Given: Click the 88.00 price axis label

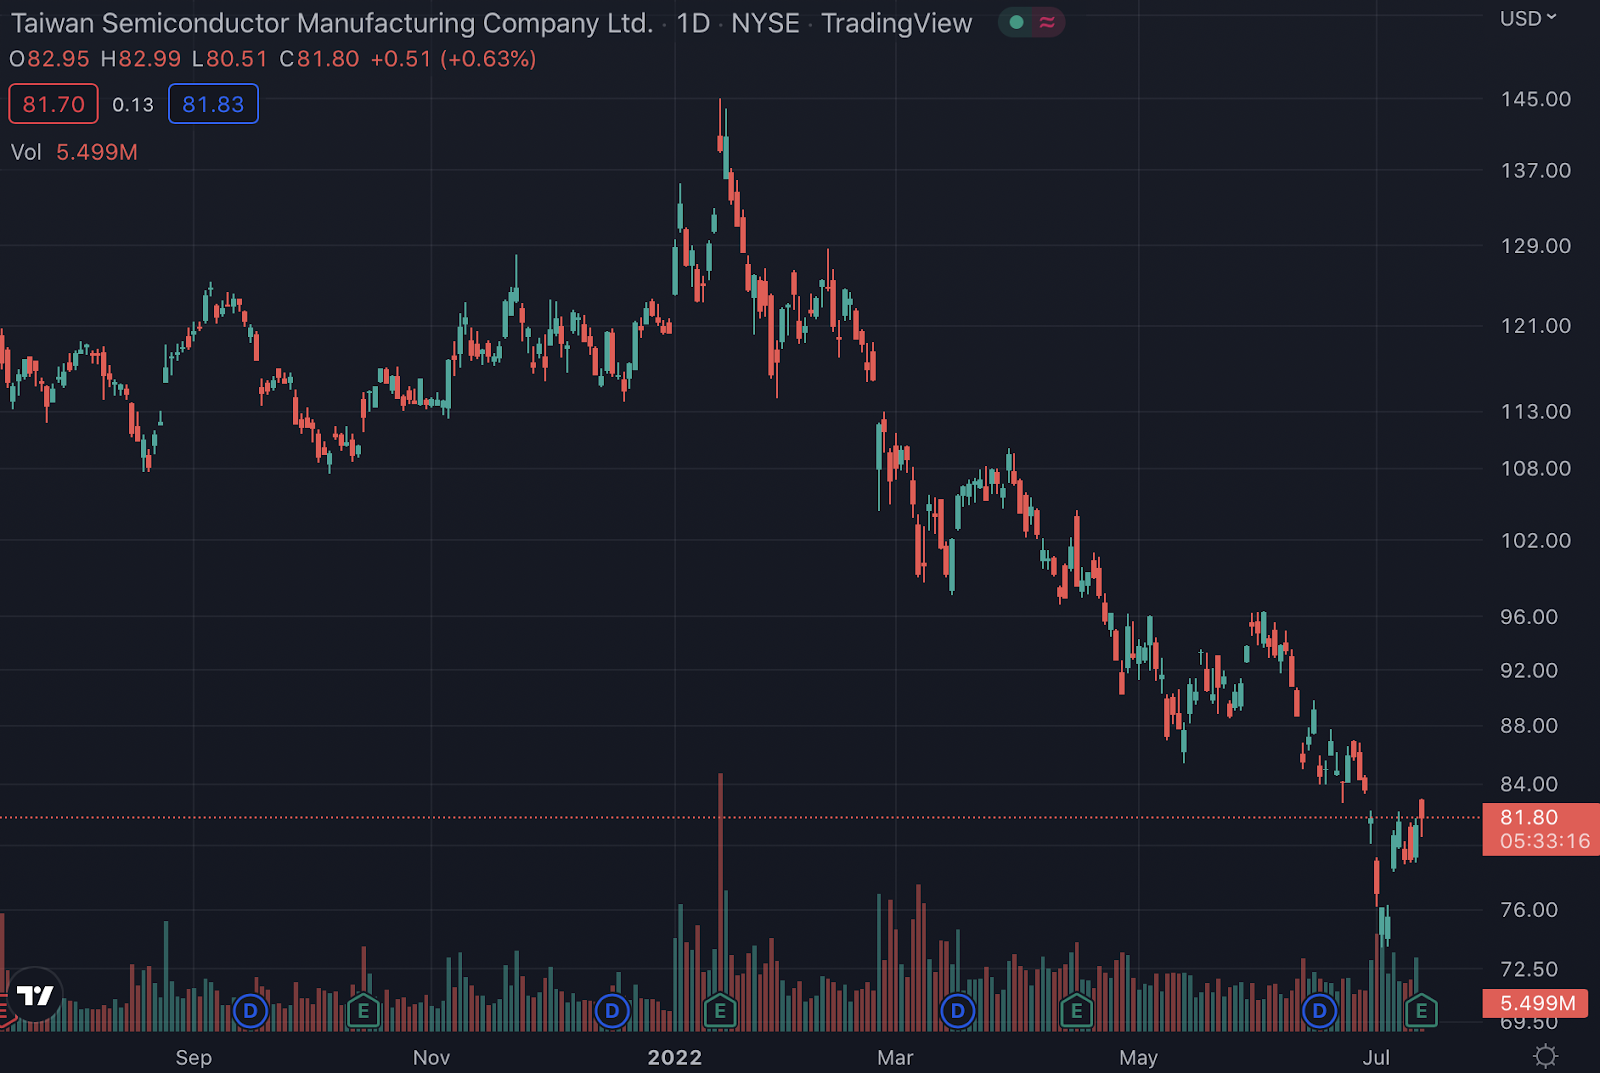Looking at the screenshot, I should click(x=1529, y=725).
